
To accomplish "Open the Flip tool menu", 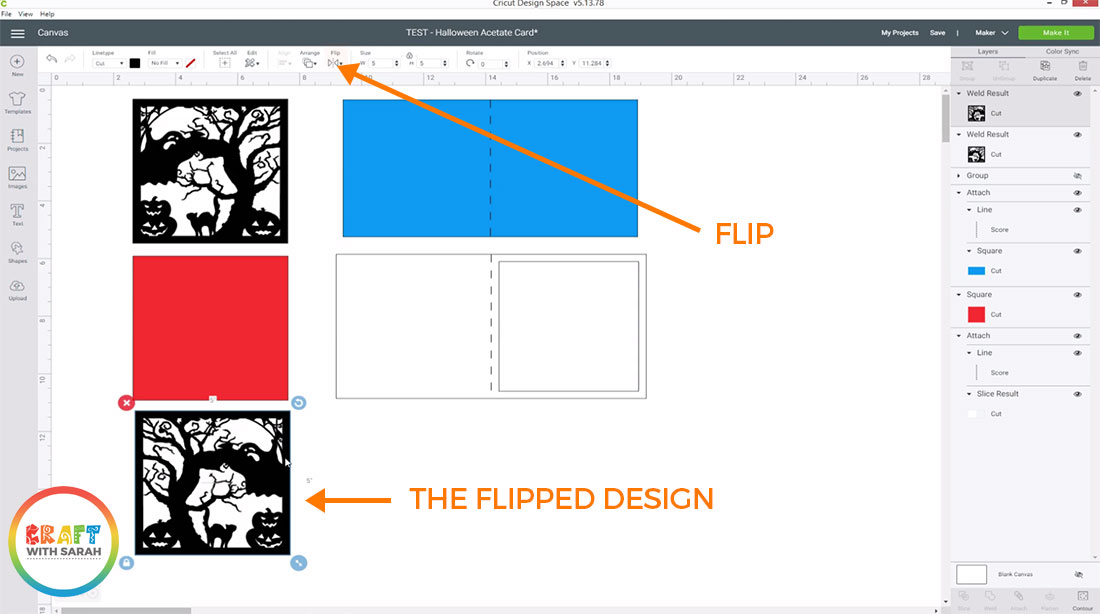I will tap(335, 63).
